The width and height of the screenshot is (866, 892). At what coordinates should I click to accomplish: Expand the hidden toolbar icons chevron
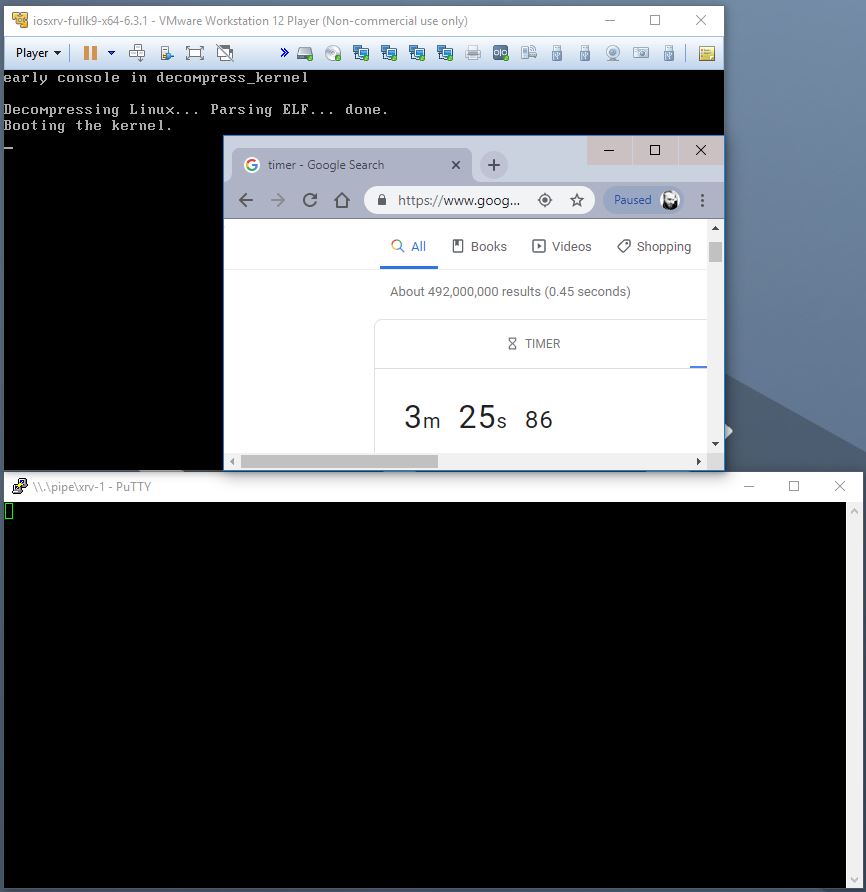[x=285, y=52]
